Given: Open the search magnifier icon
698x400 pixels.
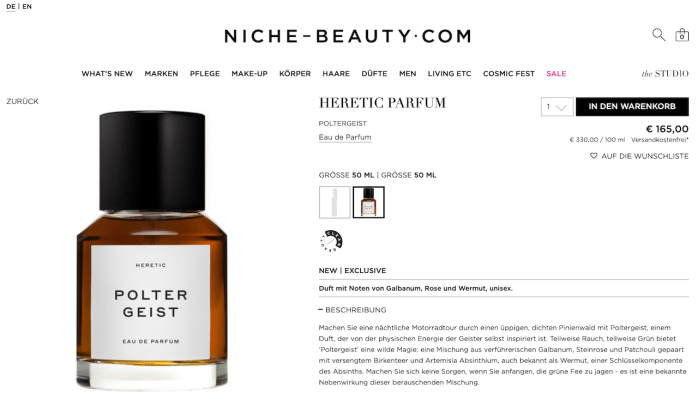Looking at the screenshot, I should [658, 35].
